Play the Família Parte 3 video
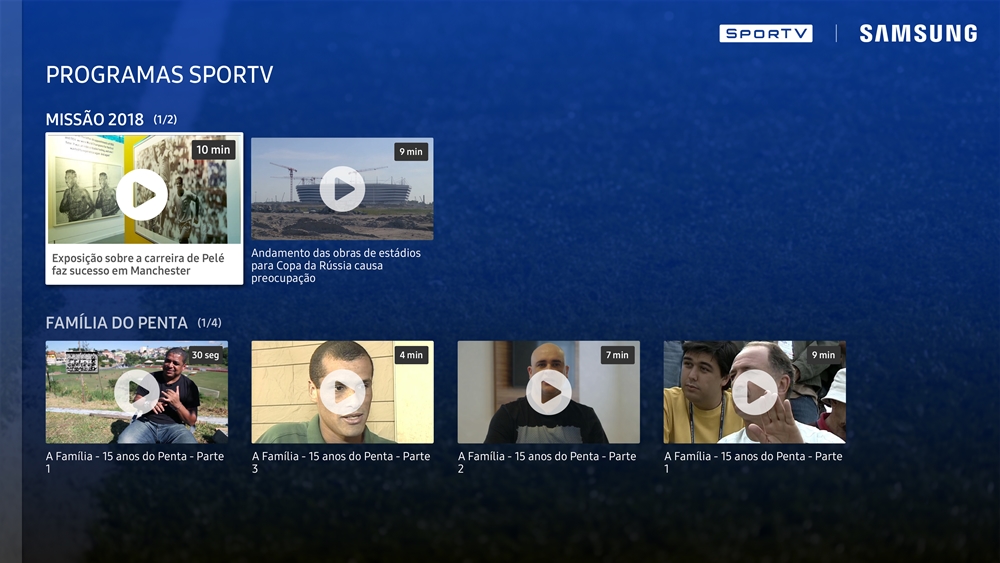Screen dimensions: 1000x563 pos(342,392)
